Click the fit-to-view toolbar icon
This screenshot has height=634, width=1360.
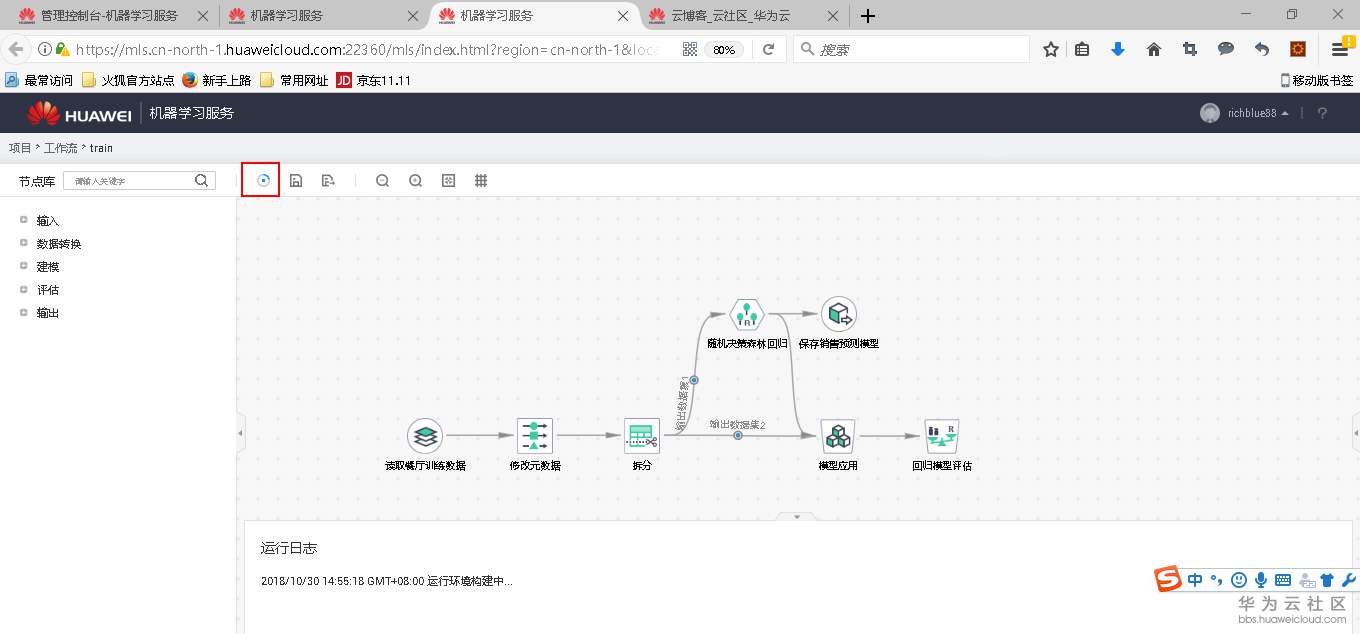pos(448,180)
